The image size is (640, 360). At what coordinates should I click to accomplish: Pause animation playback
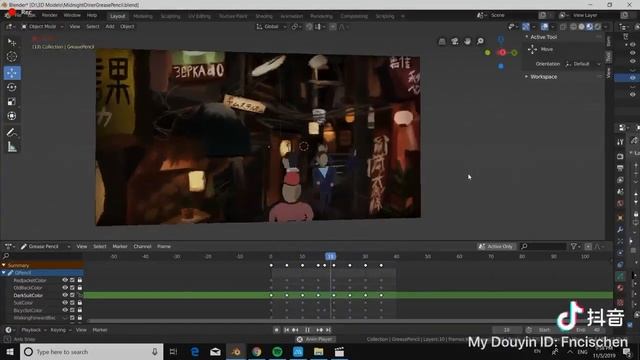[308, 330]
